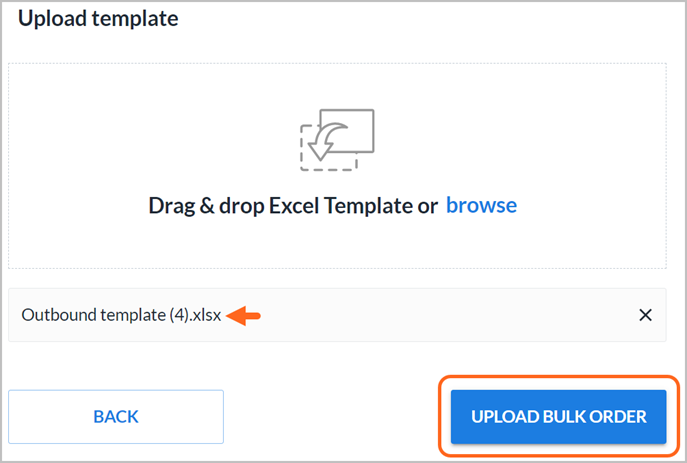Delete the attached xlsx file with the X
The image size is (687, 463).
click(x=645, y=315)
